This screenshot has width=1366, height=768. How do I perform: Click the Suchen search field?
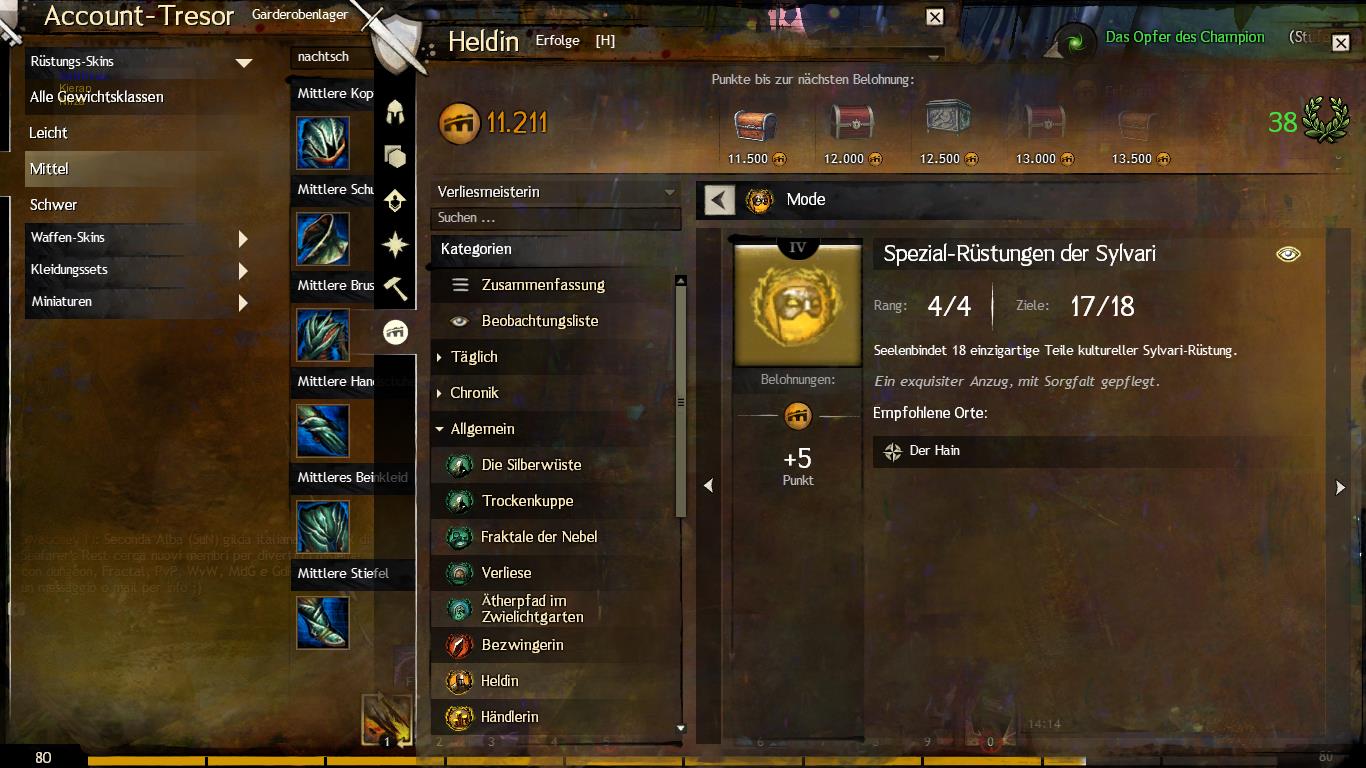[556, 218]
